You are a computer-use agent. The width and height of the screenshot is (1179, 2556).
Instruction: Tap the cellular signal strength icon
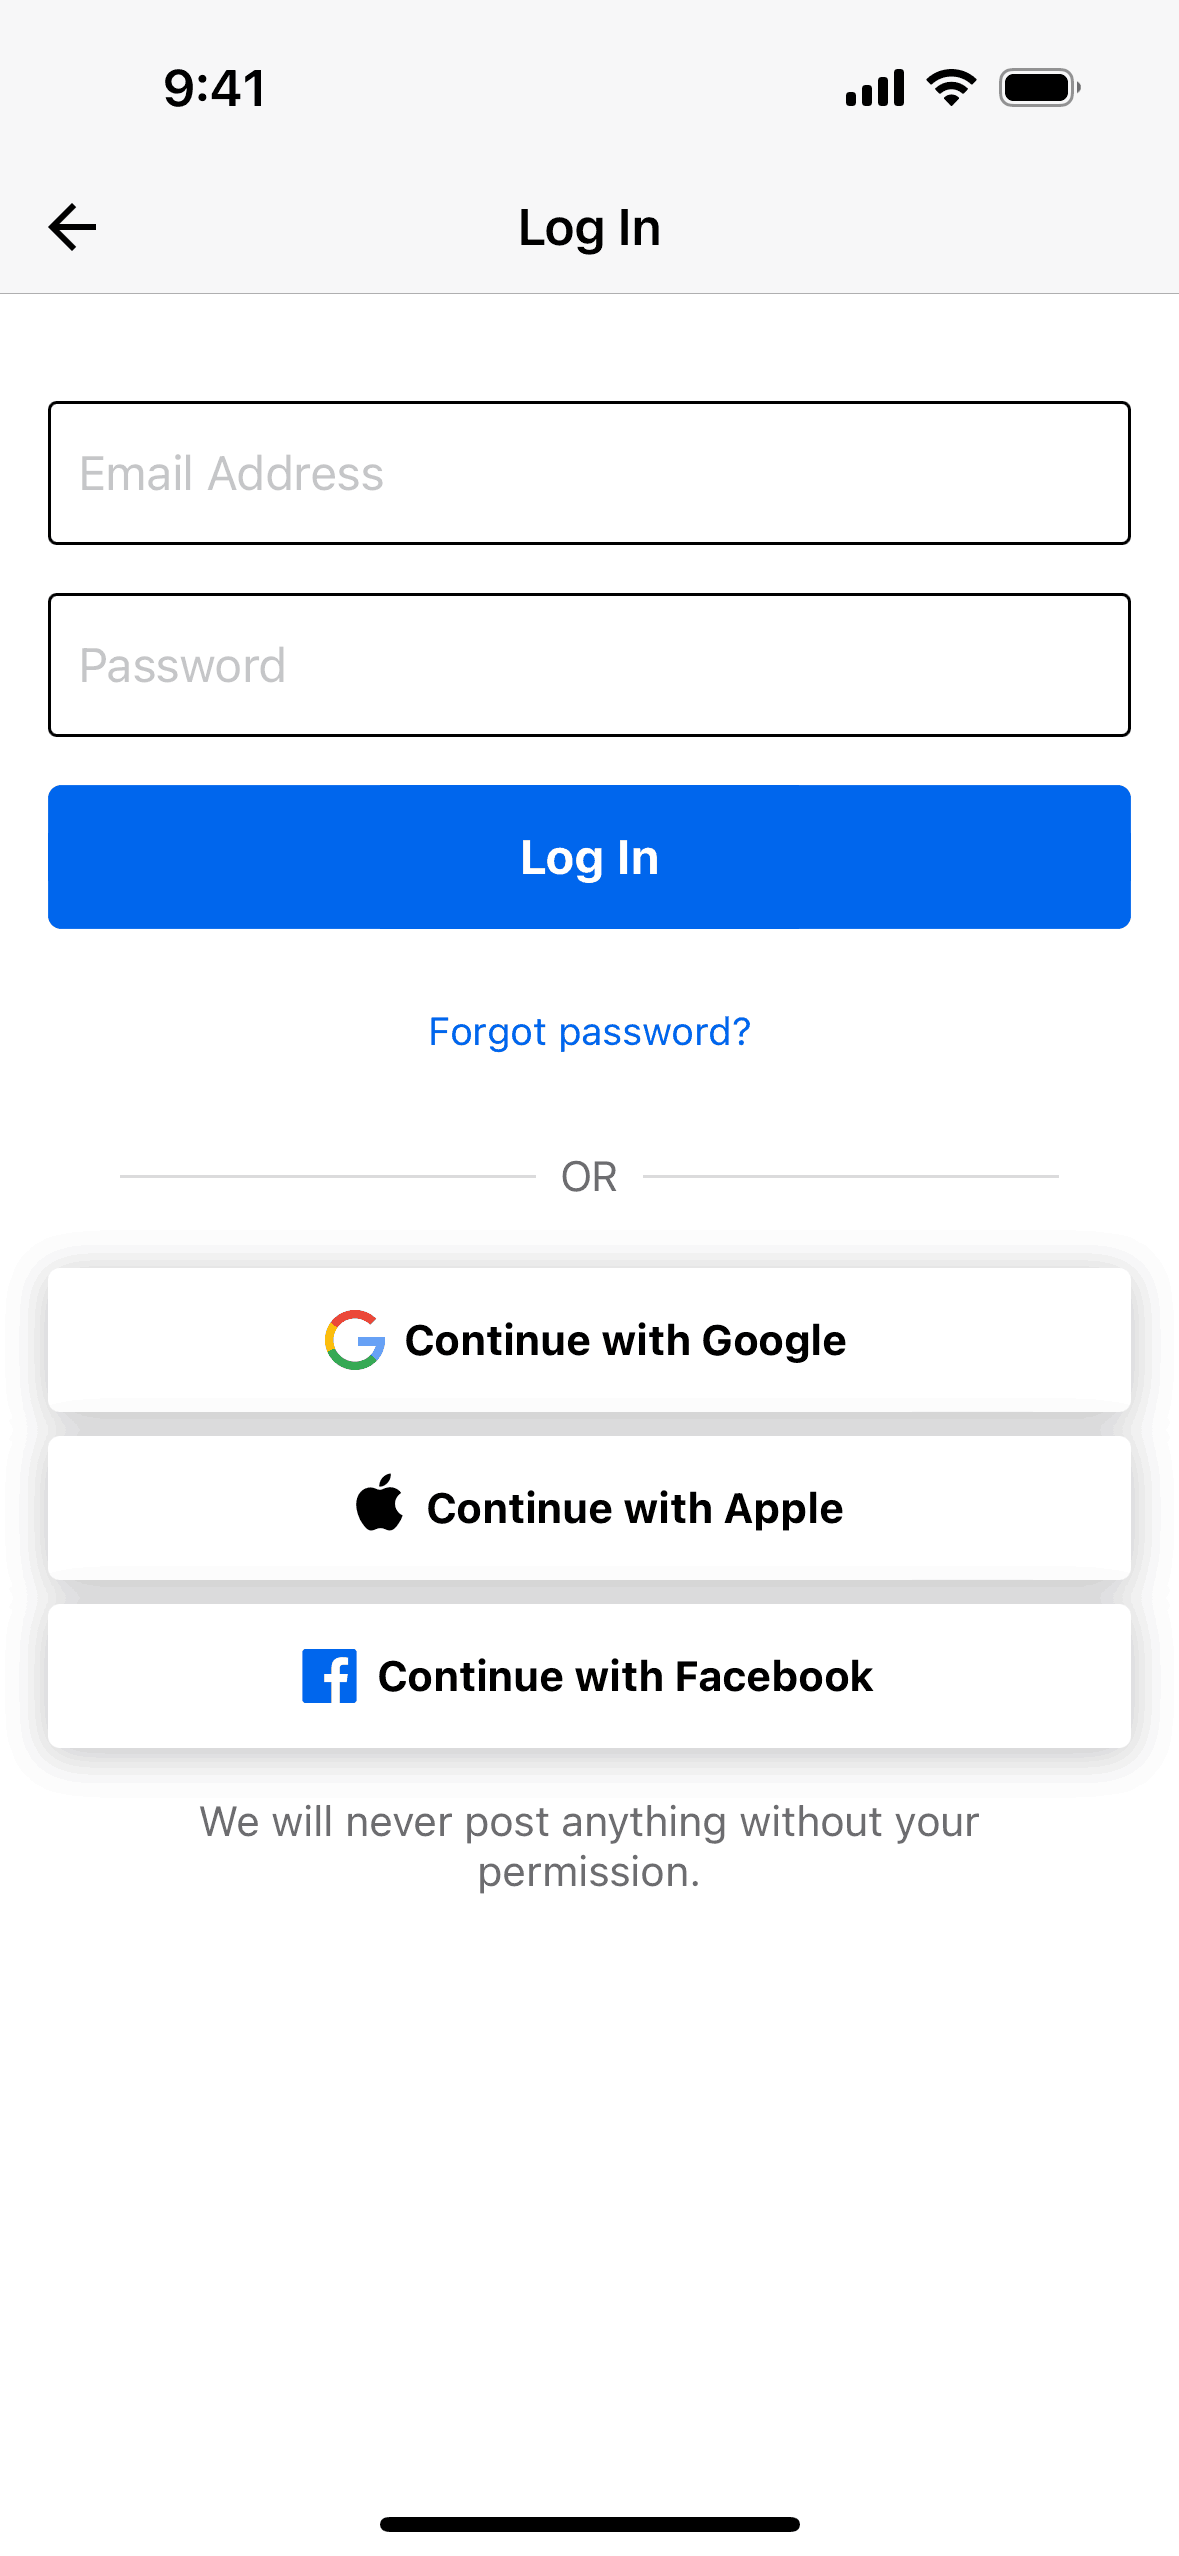point(875,88)
